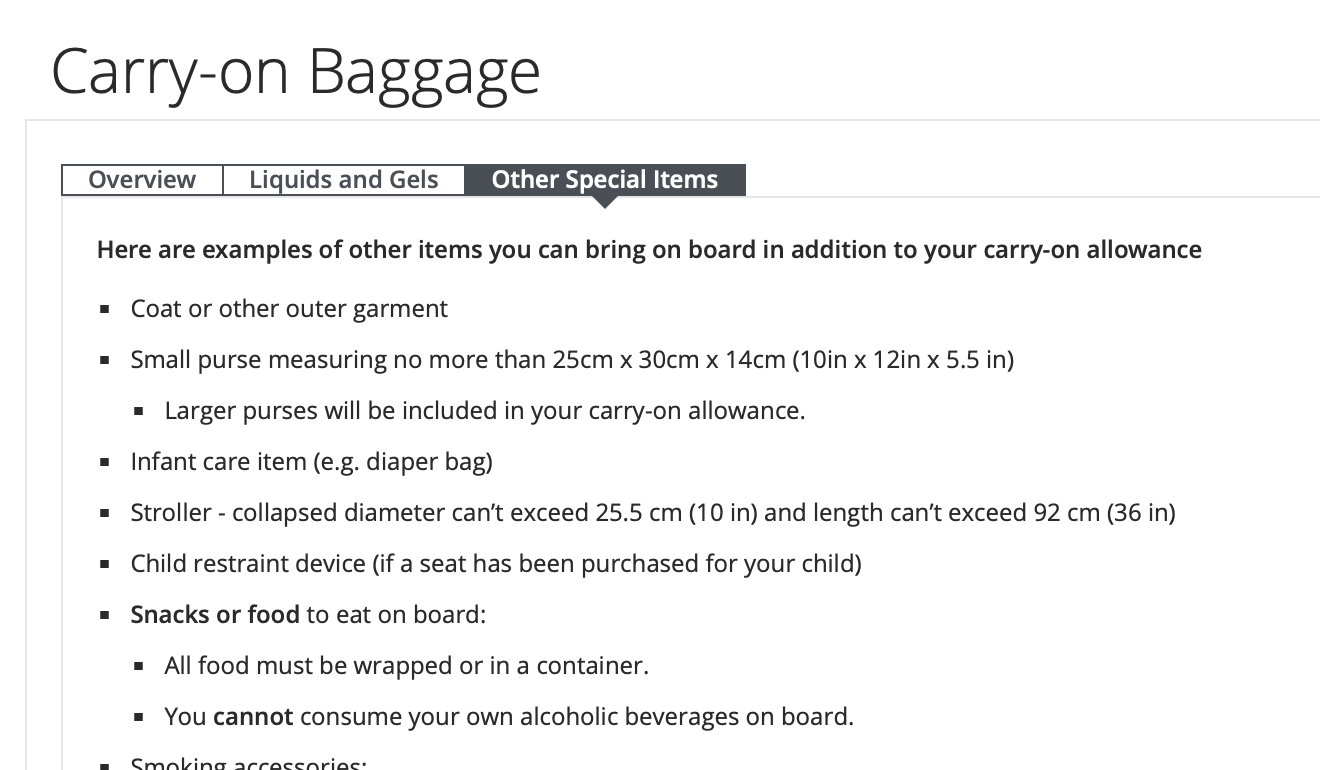Click the alcoholic beverages on board sentence

click(x=509, y=716)
